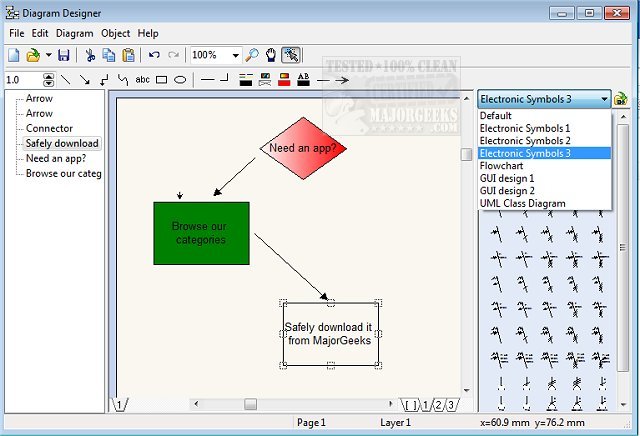
Task: Switch to layer tab 2
Action: coord(438,405)
